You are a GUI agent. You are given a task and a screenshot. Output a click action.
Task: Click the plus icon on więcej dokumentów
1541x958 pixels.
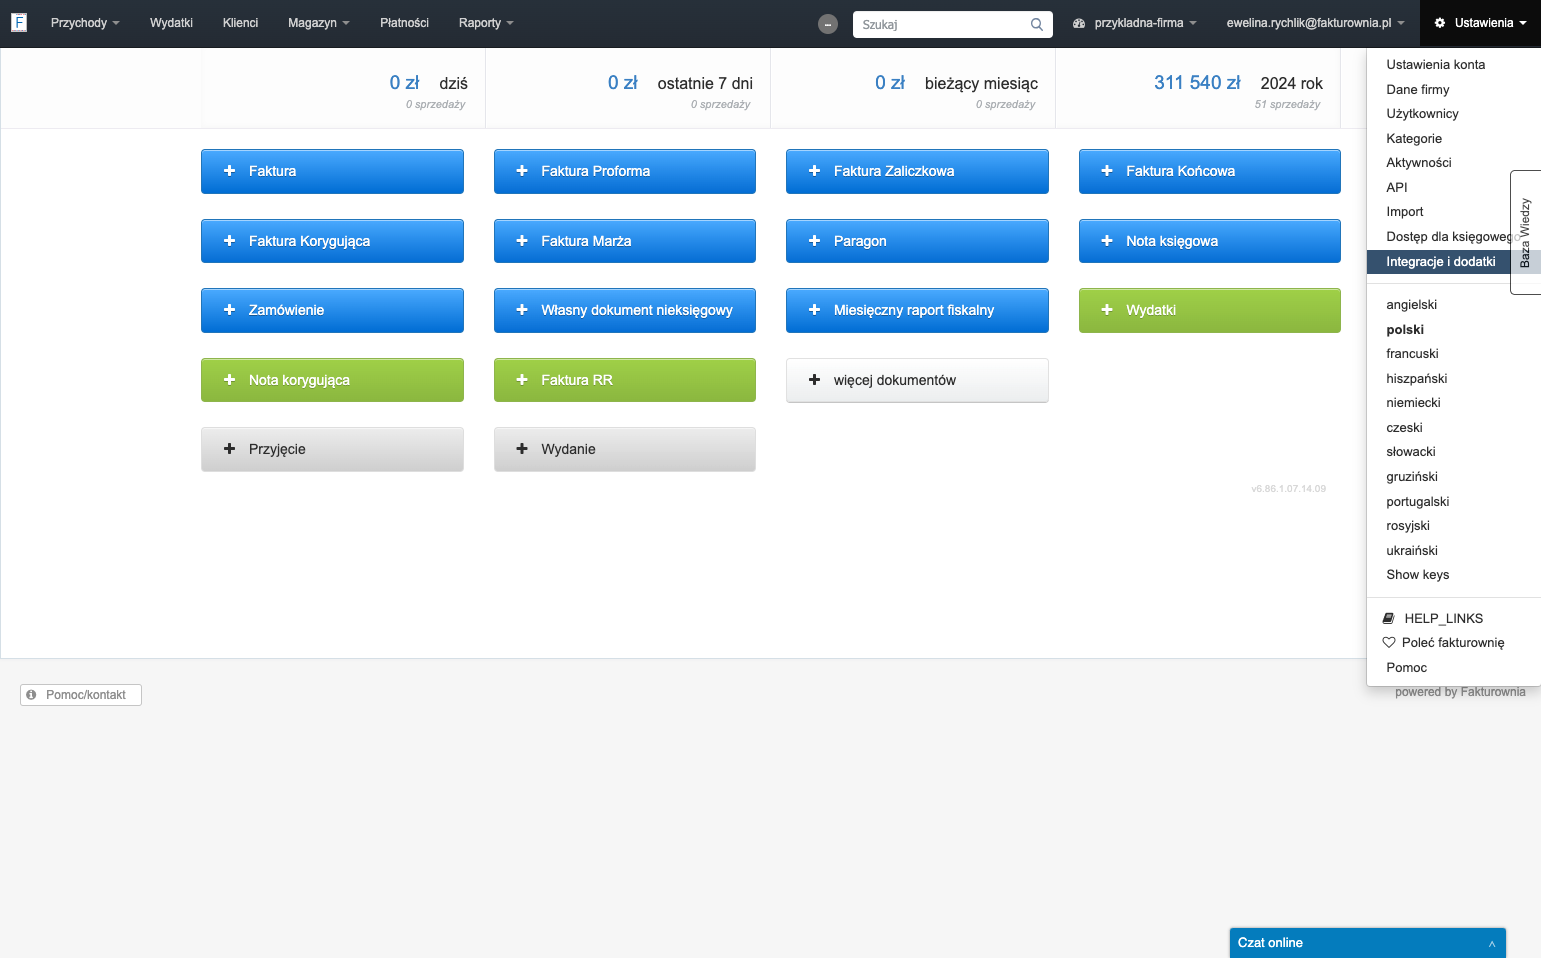click(x=814, y=380)
